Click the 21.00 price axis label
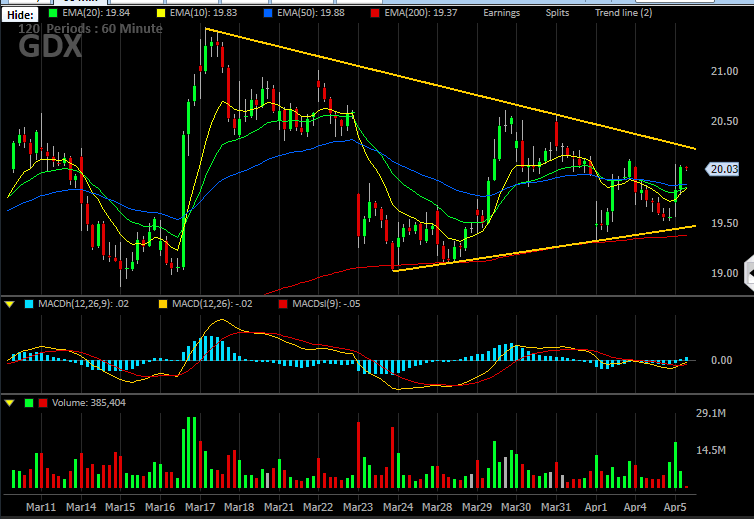 pos(724,71)
